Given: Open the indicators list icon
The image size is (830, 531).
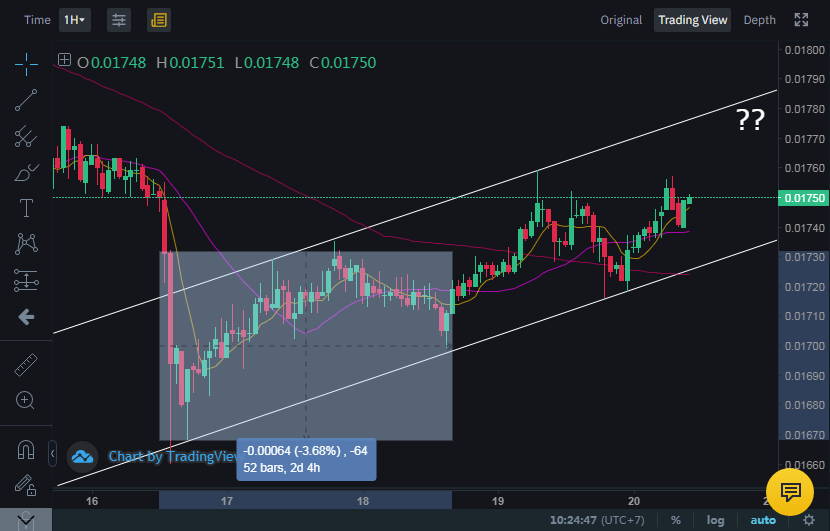Looking at the screenshot, I should [x=159, y=20].
